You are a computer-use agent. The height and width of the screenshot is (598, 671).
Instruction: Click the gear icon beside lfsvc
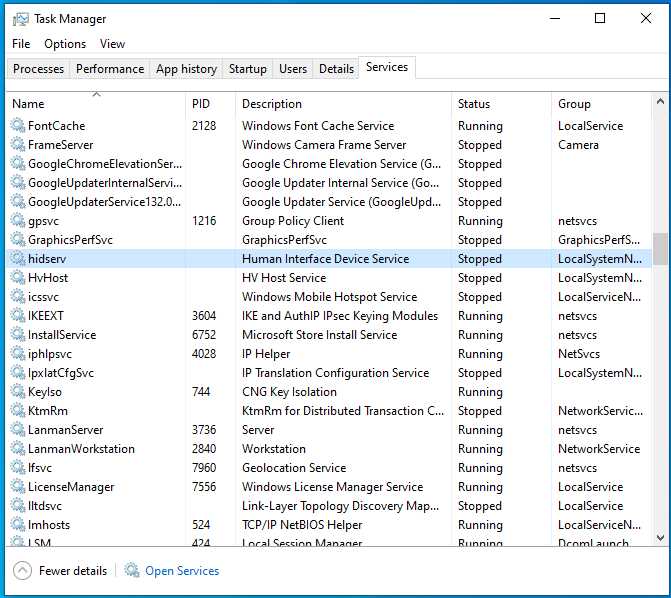click(x=18, y=467)
